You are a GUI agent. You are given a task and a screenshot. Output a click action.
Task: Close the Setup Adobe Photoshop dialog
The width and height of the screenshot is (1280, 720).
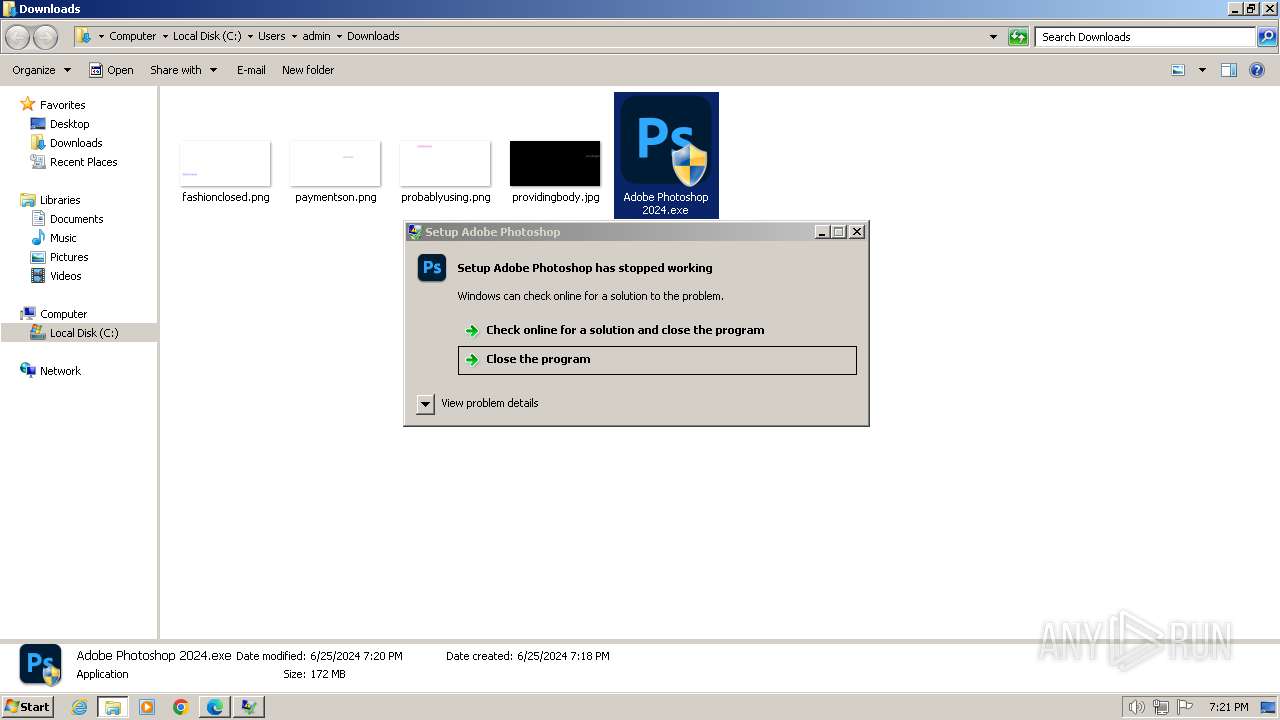point(857,232)
